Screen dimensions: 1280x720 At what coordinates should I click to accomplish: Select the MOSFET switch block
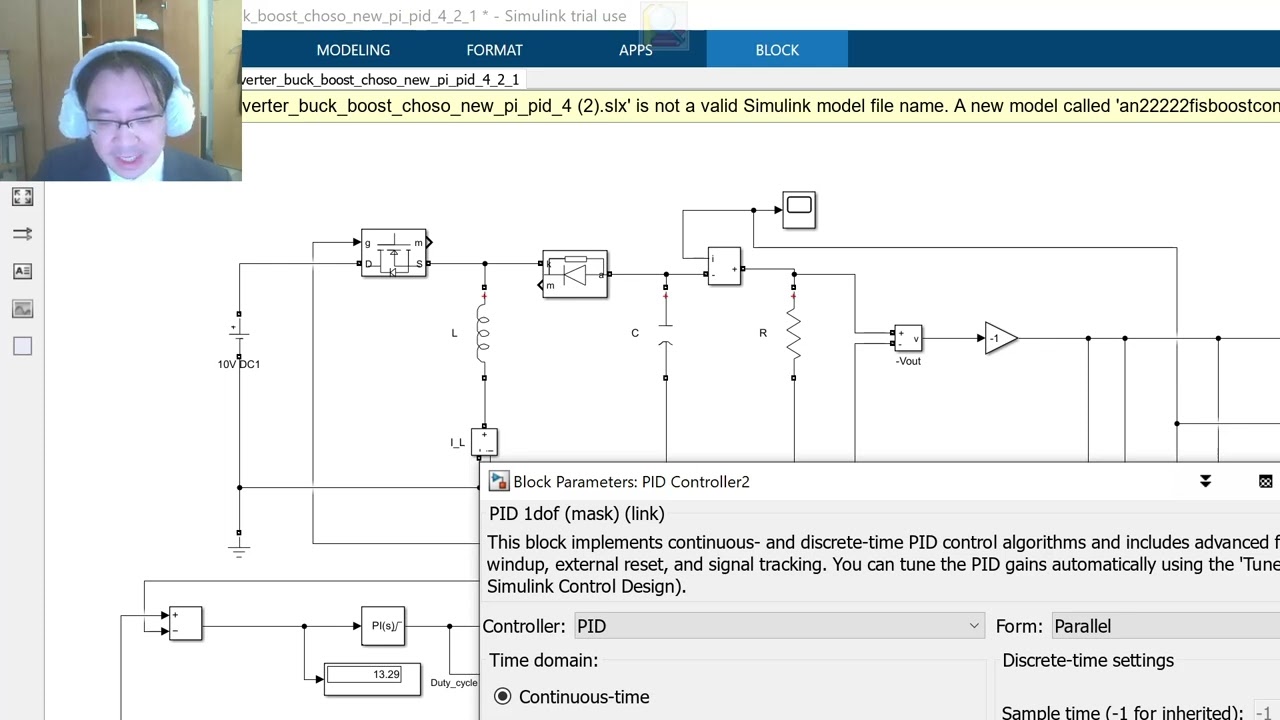click(x=394, y=253)
